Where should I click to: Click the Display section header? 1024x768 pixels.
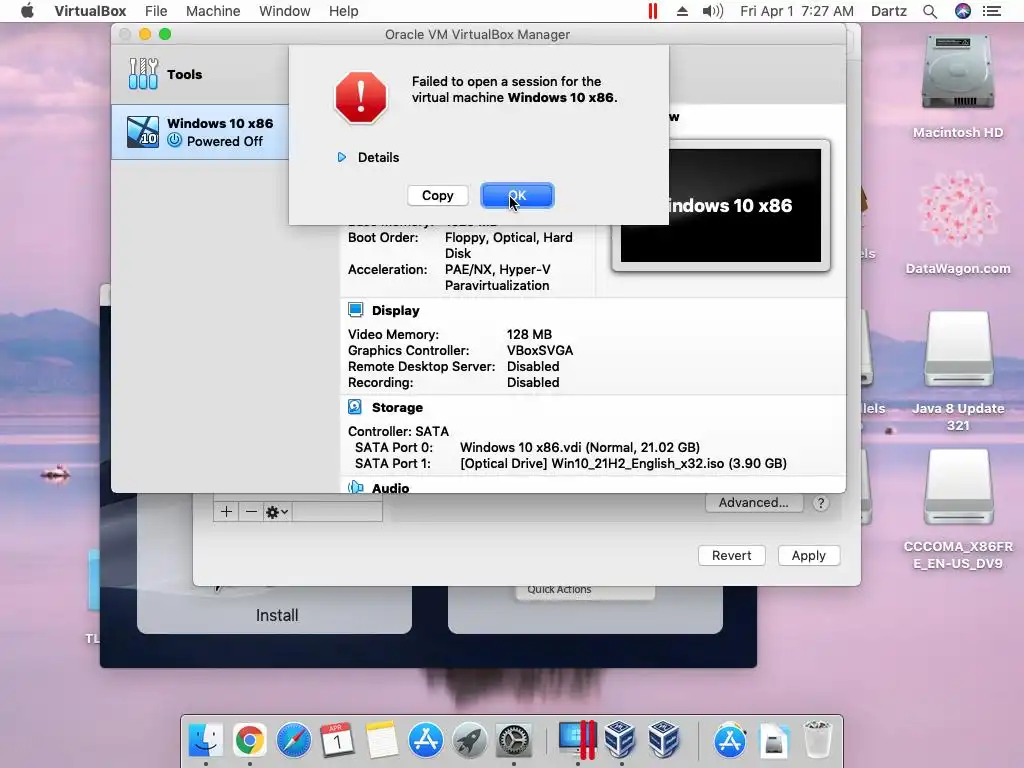pyautogui.click(x=396, y=311)
